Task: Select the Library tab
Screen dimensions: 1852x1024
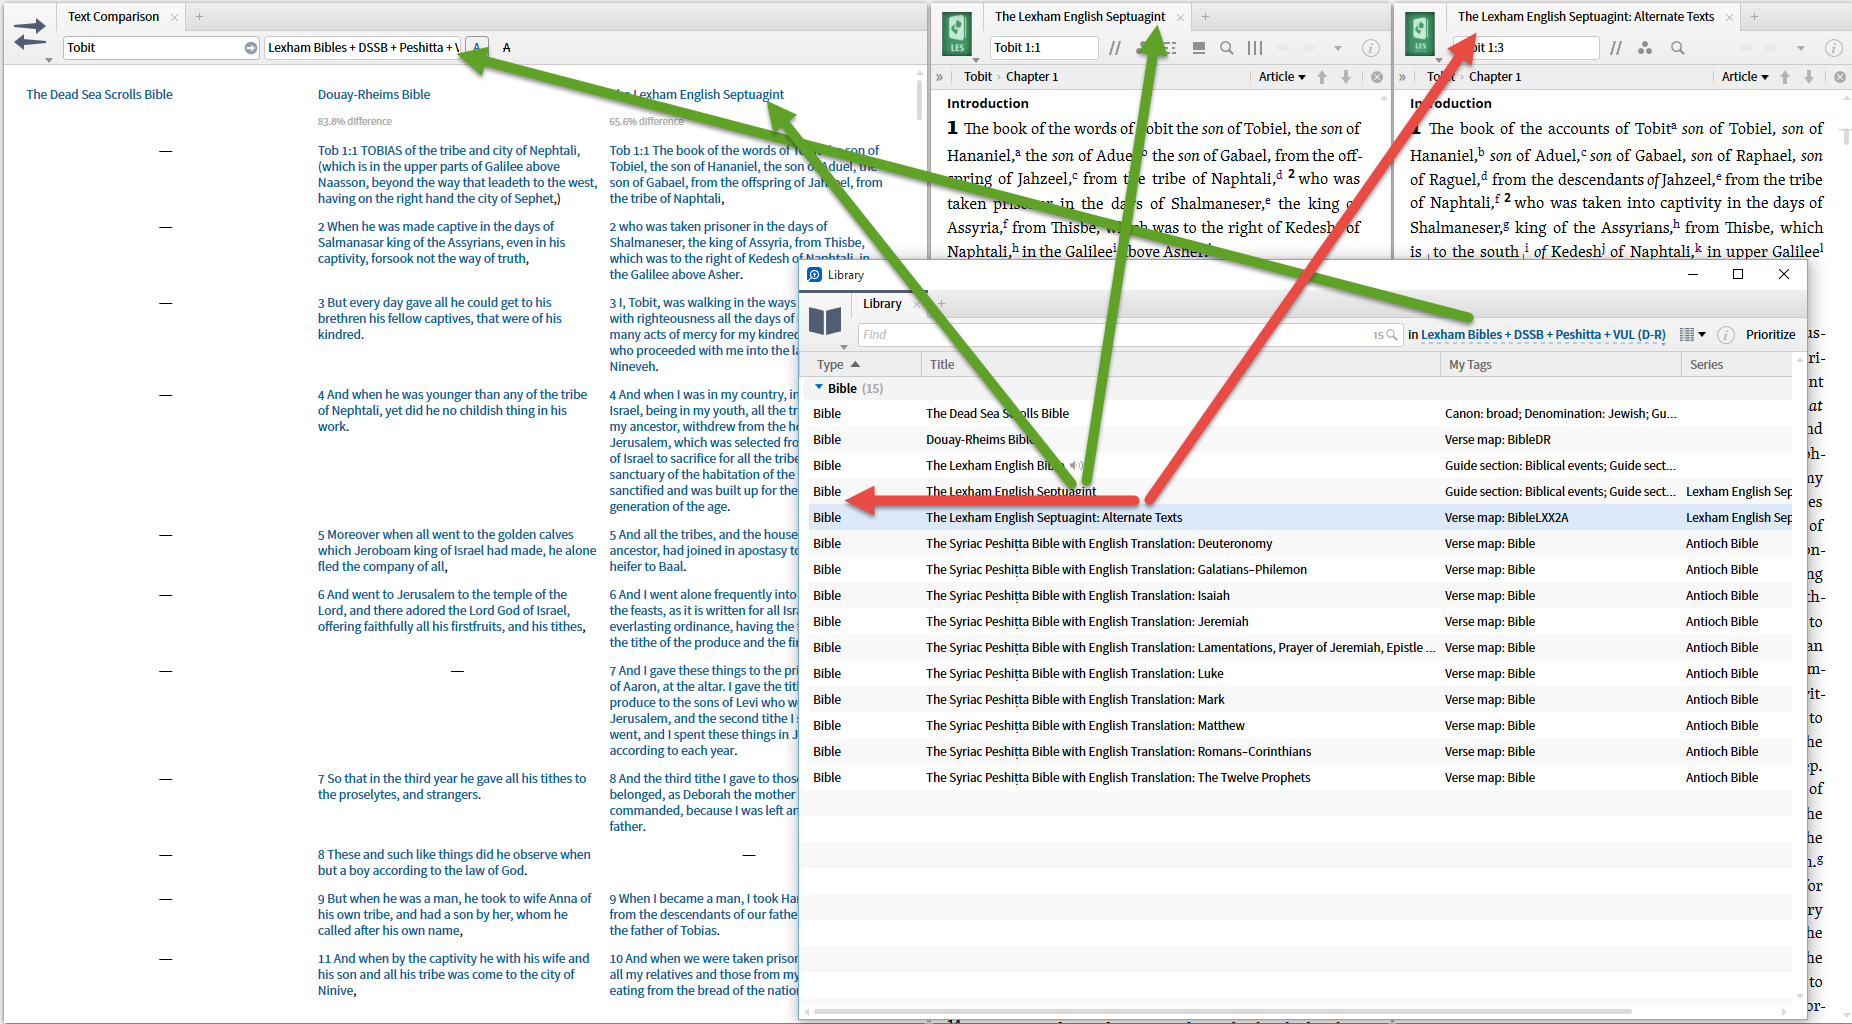Action: (x=882, y=304)
